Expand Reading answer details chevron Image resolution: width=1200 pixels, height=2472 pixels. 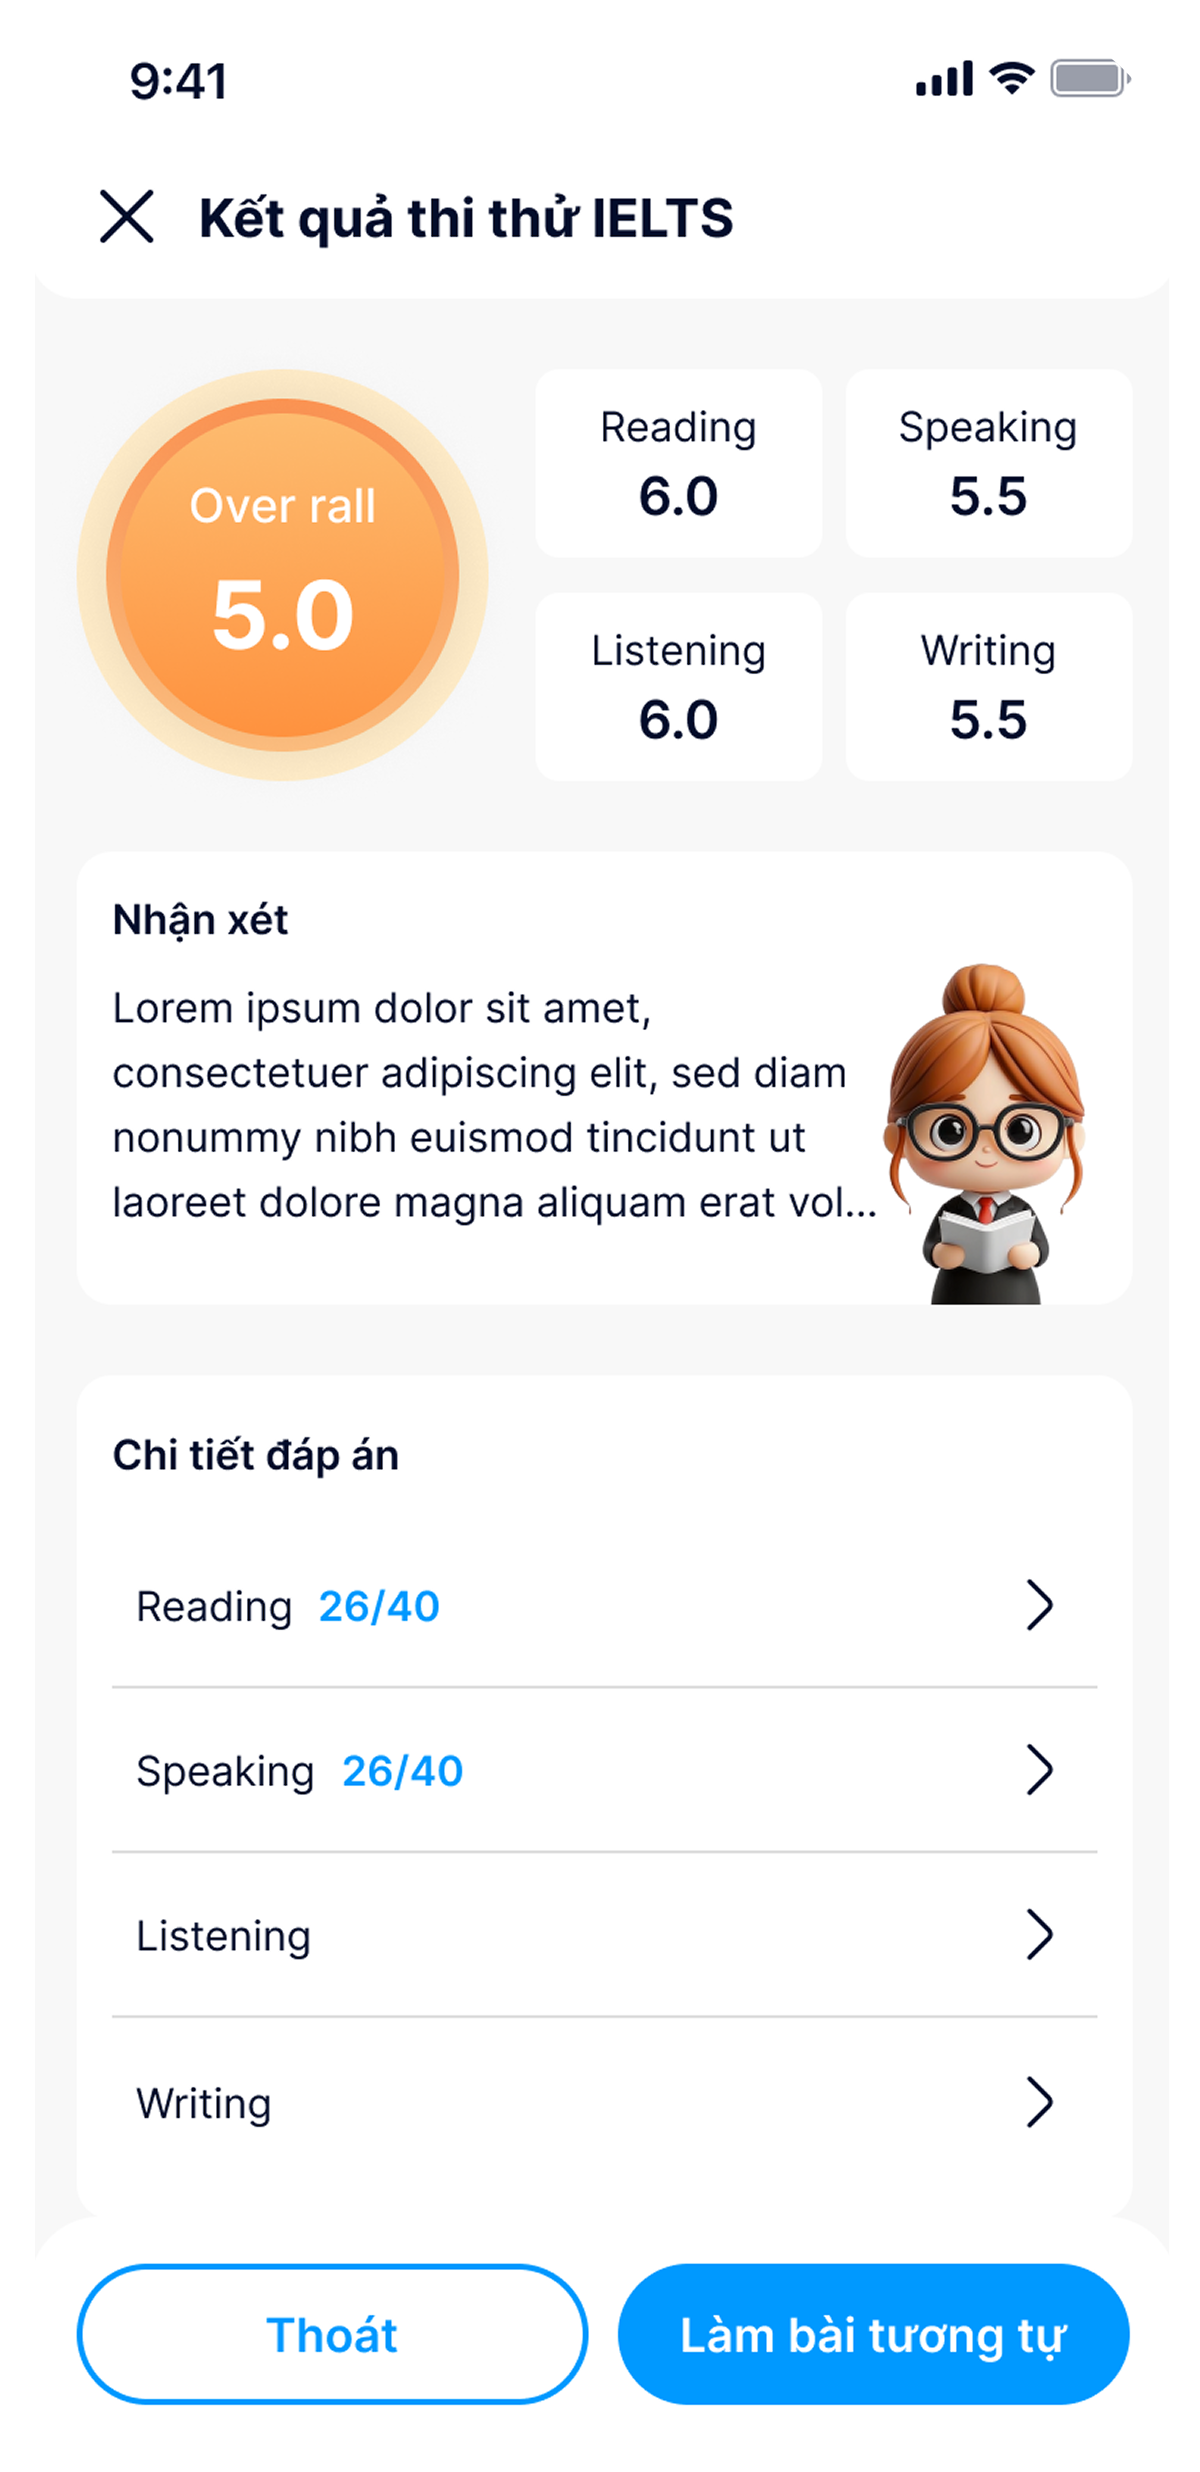coord(1040,1606)
